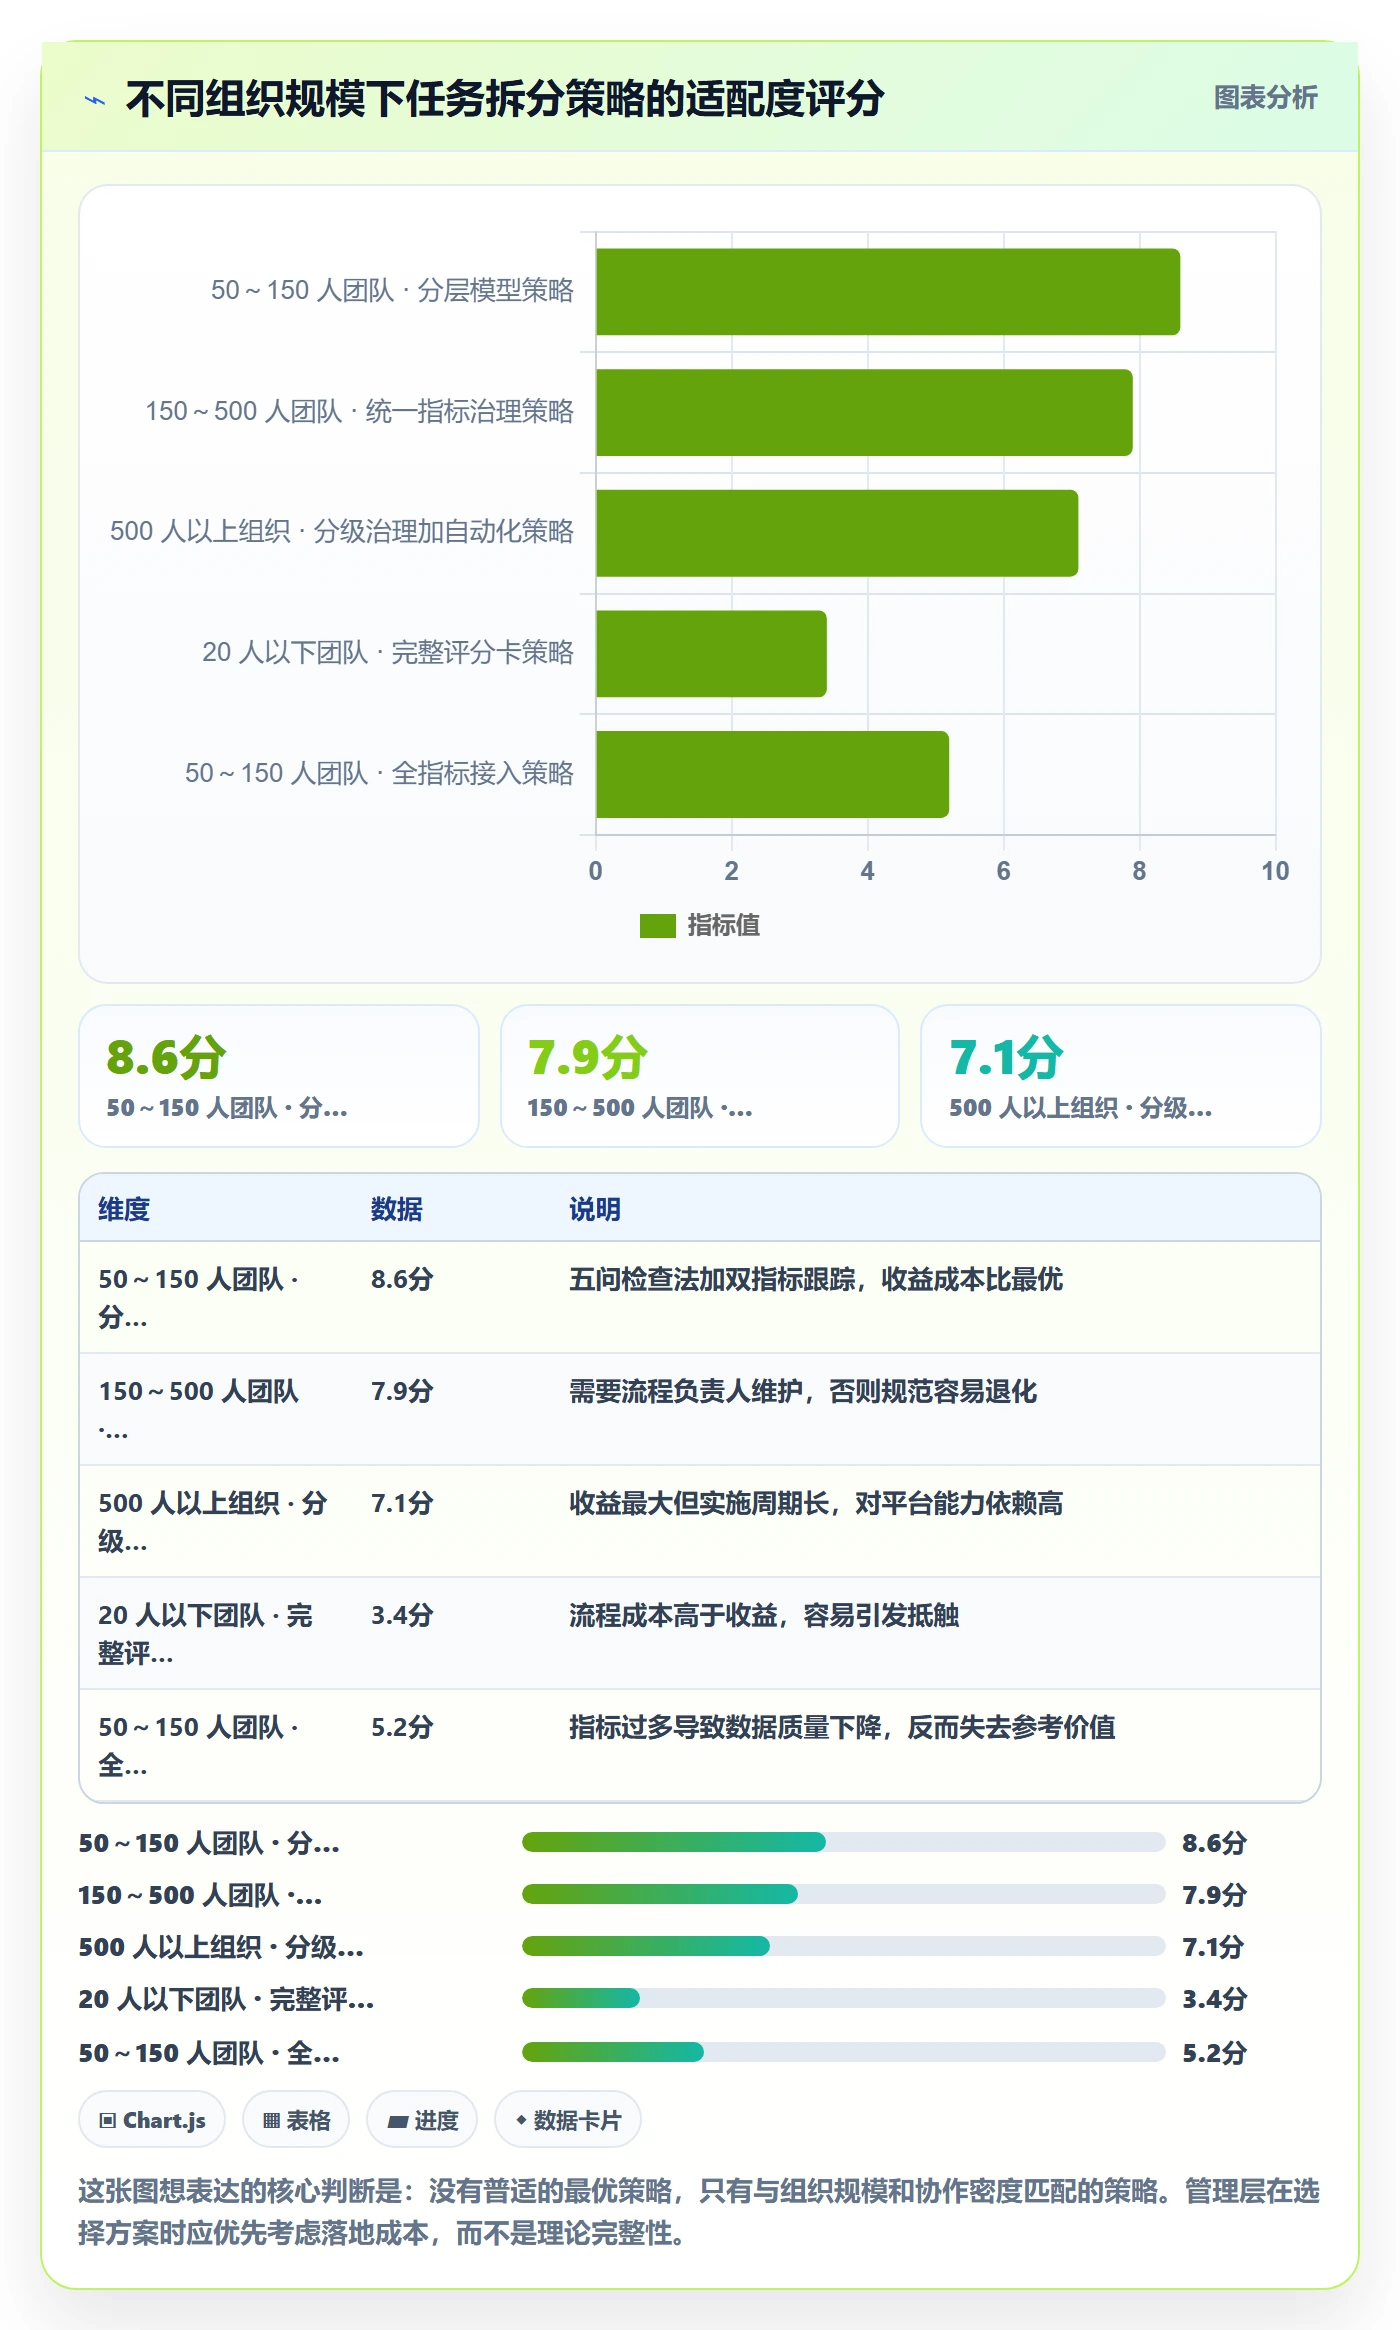The image size is (1400, 2330).
Task: Click the 说明 column header
Action: click(595, 1209)
